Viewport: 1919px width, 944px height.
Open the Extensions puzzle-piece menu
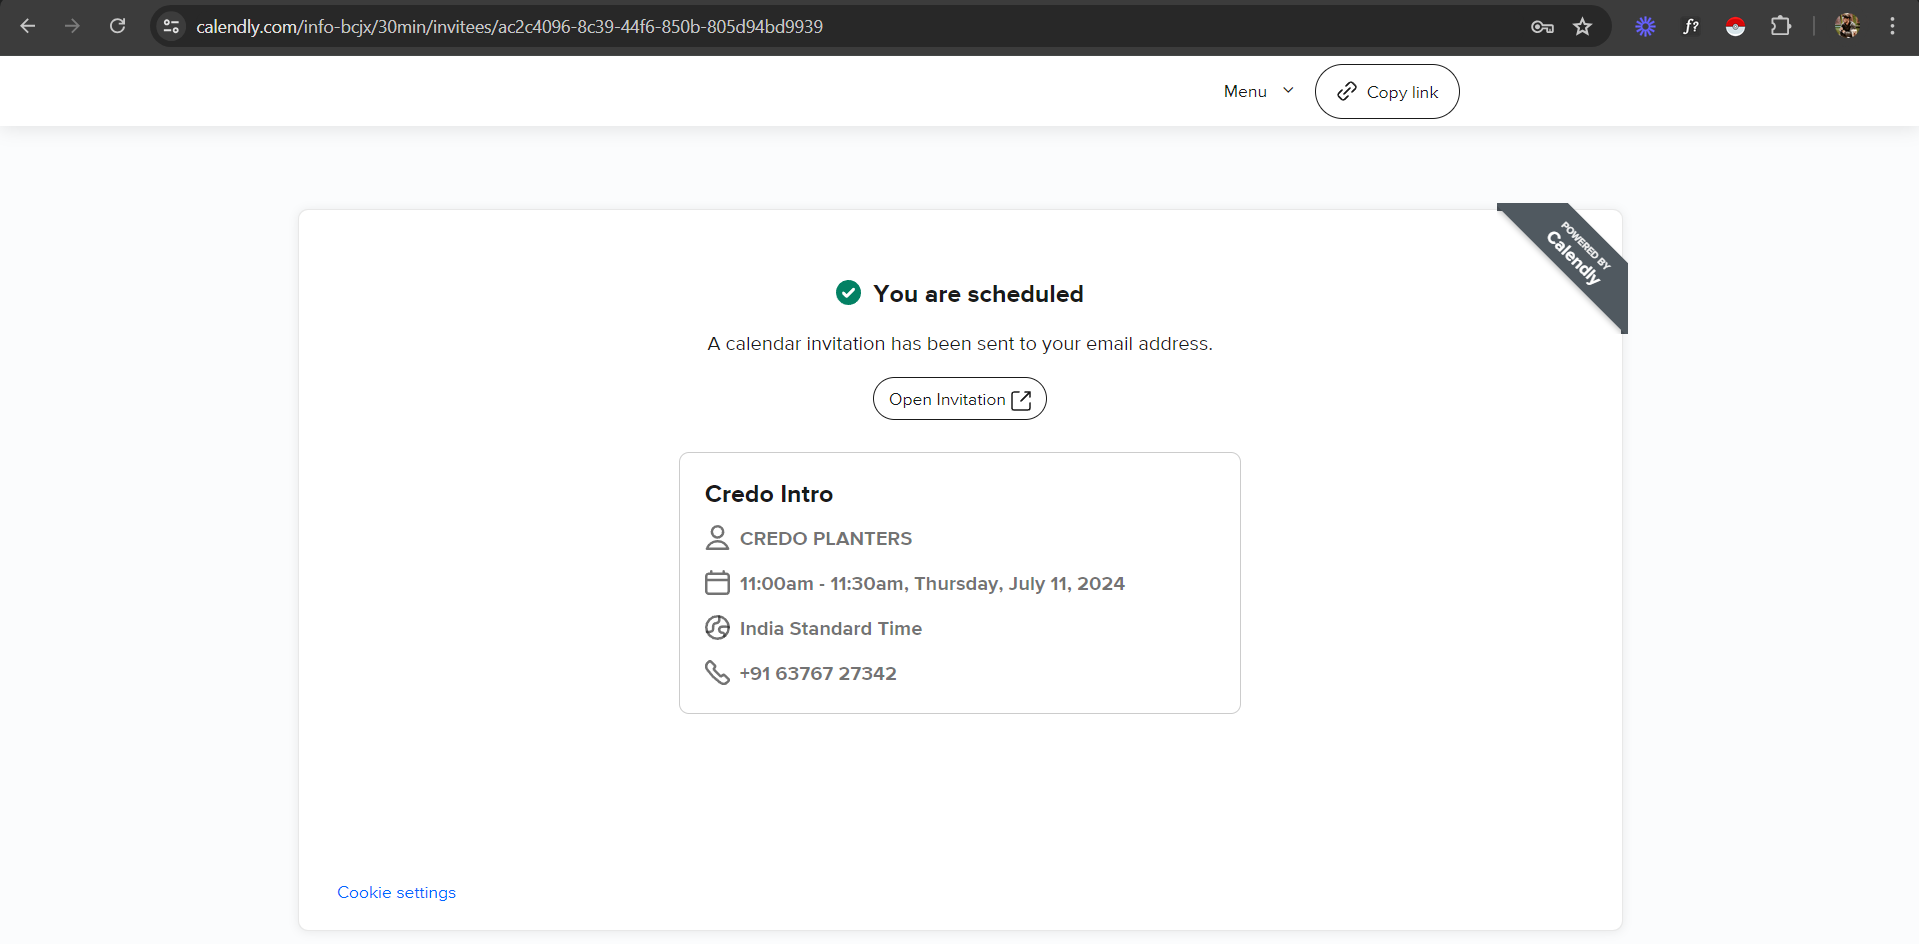click(1781, 26)
